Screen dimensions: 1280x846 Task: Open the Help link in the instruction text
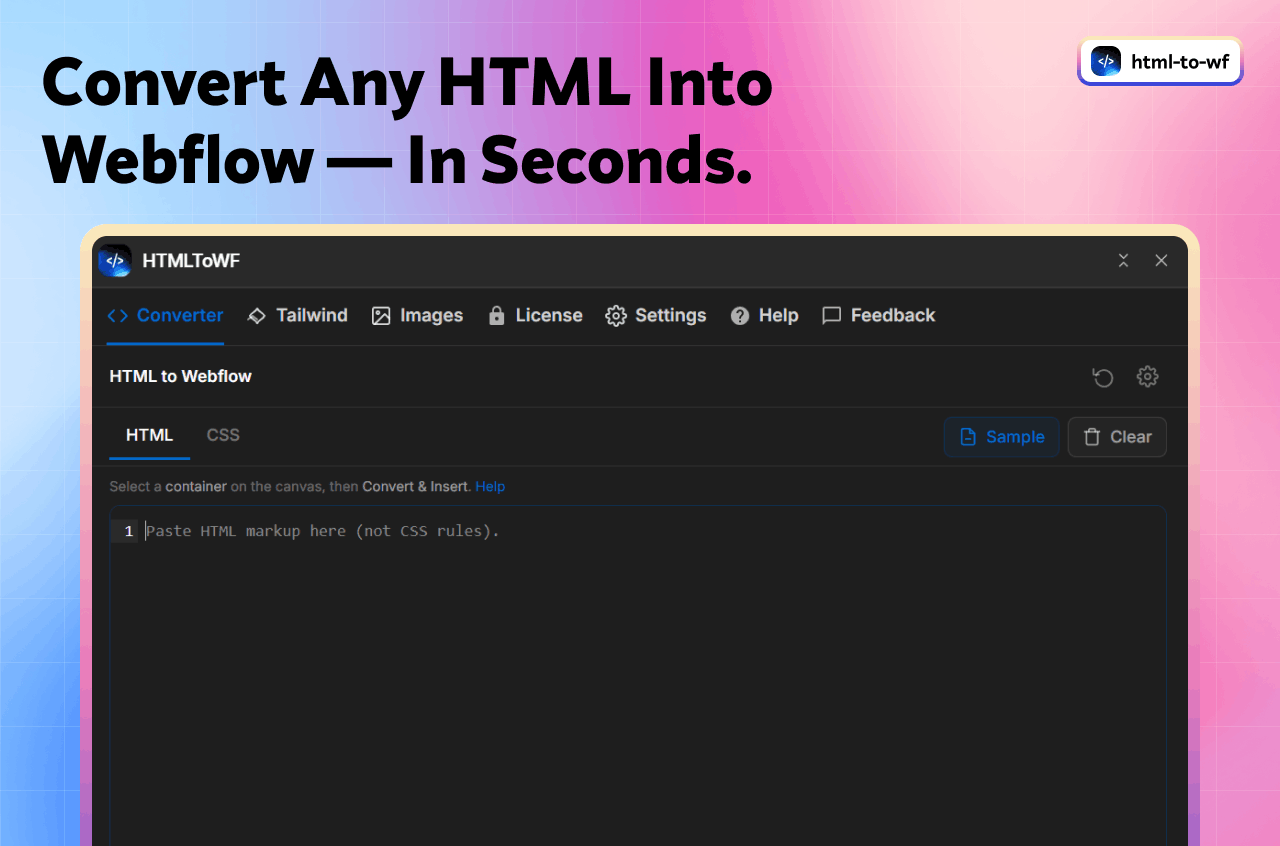click(x=490, y=486)
